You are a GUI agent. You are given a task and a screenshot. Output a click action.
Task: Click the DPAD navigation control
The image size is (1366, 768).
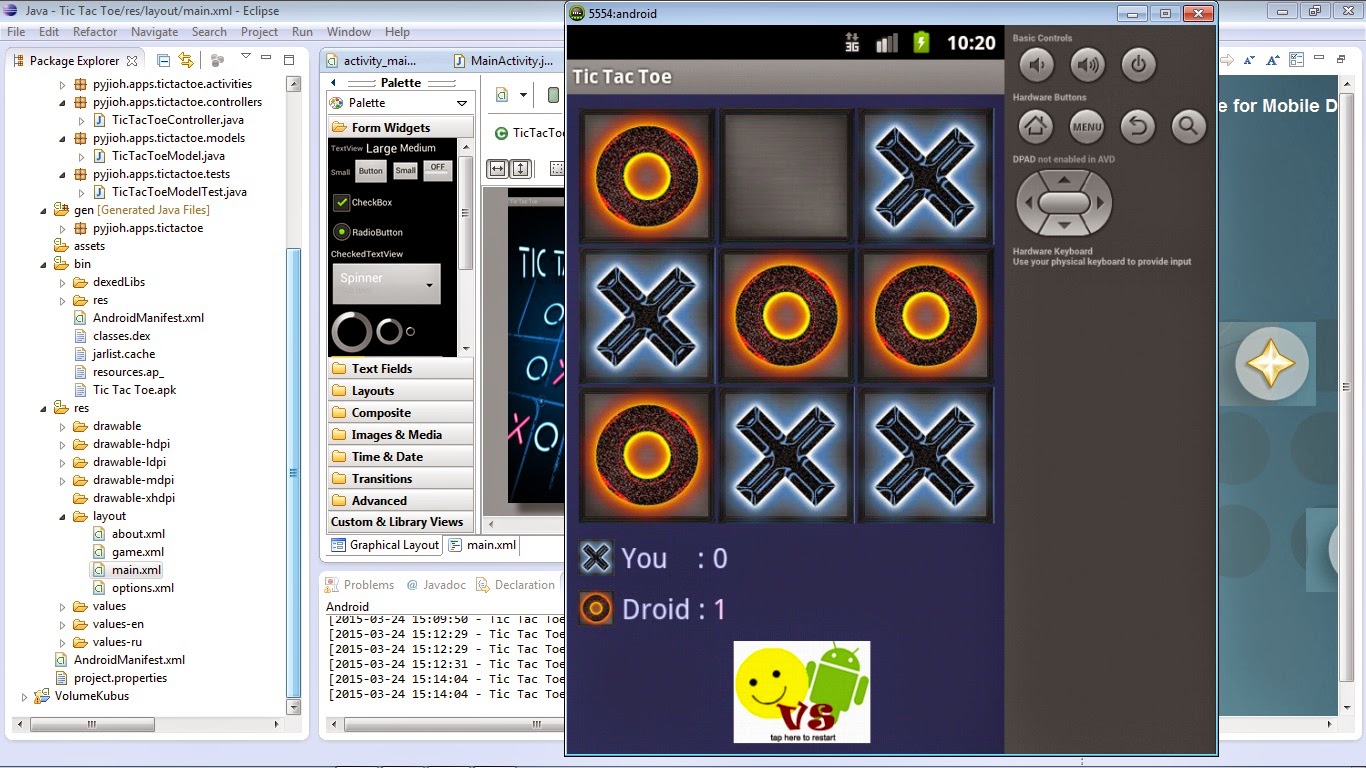pos(1063,202)
